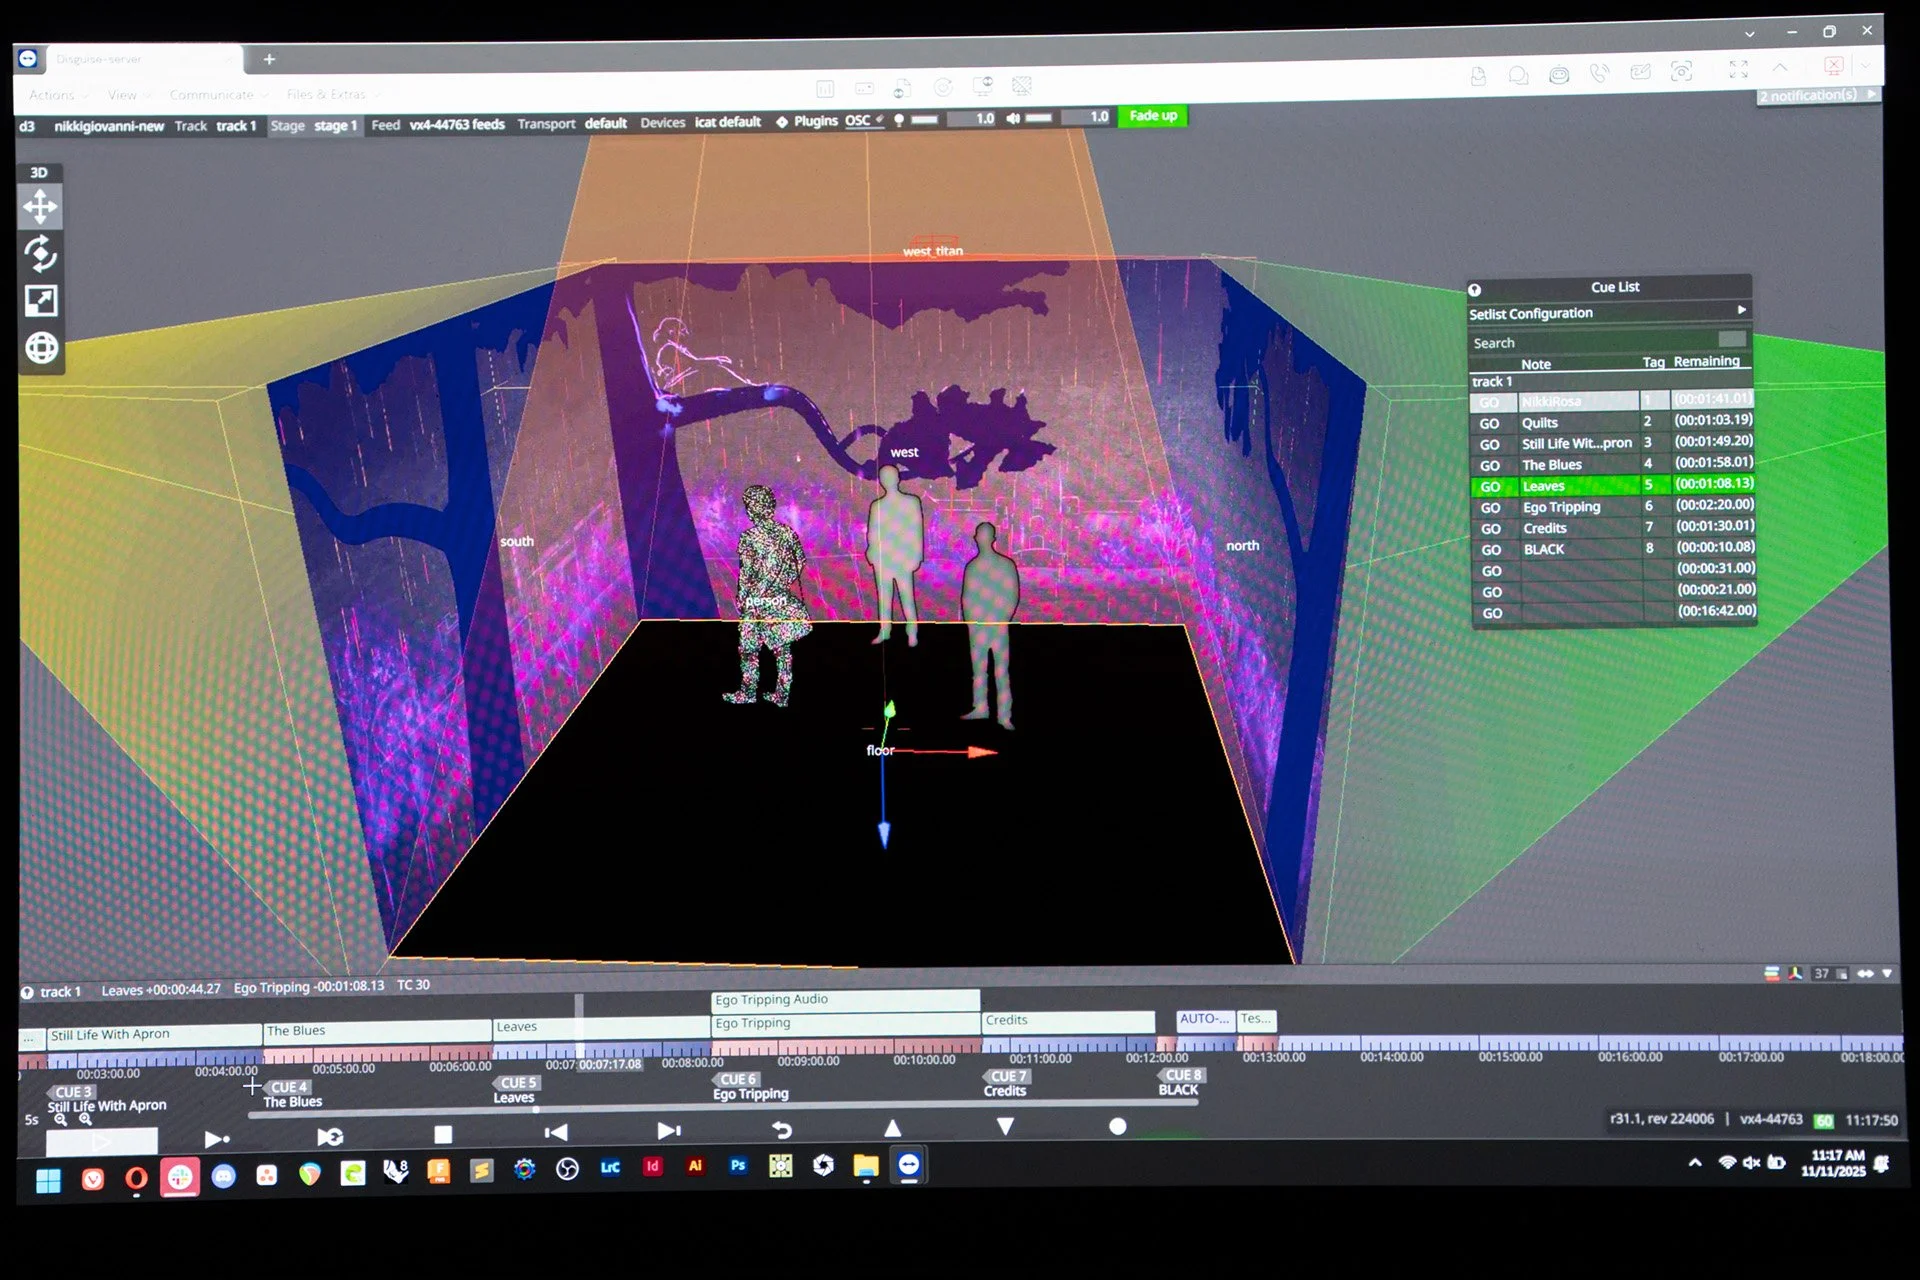This screenshot has height=1280, width=1920.
Task: Open Photoshop from the Windows taskbar
Action: click(738, 1166)
